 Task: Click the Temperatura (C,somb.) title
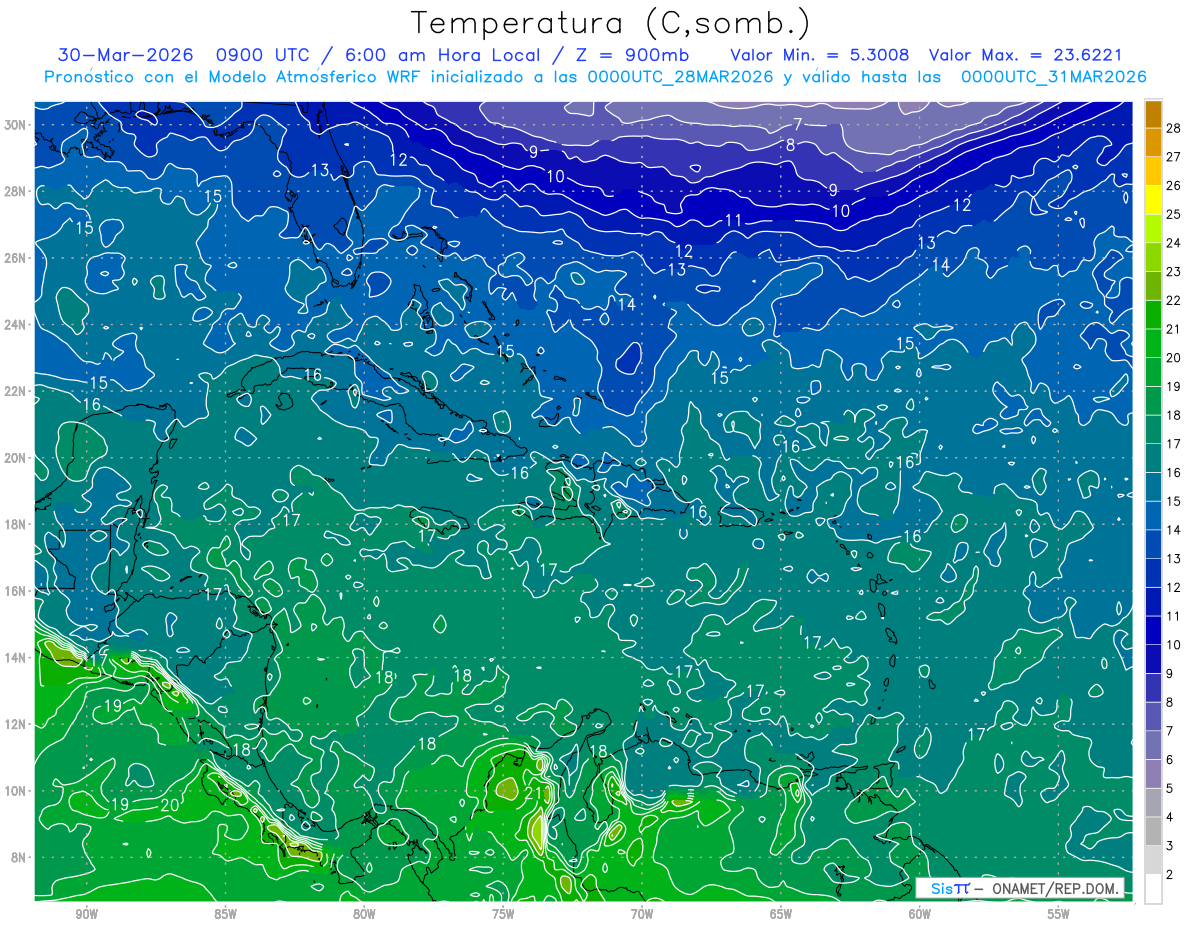612,22
